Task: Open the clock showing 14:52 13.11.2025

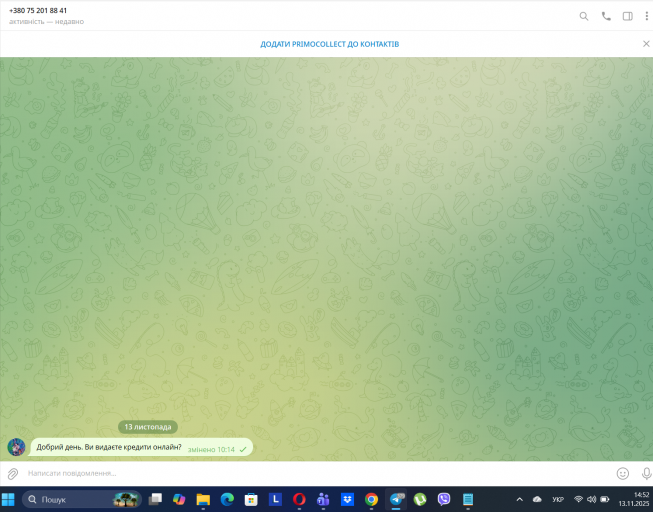Action: tap(633, 499)
